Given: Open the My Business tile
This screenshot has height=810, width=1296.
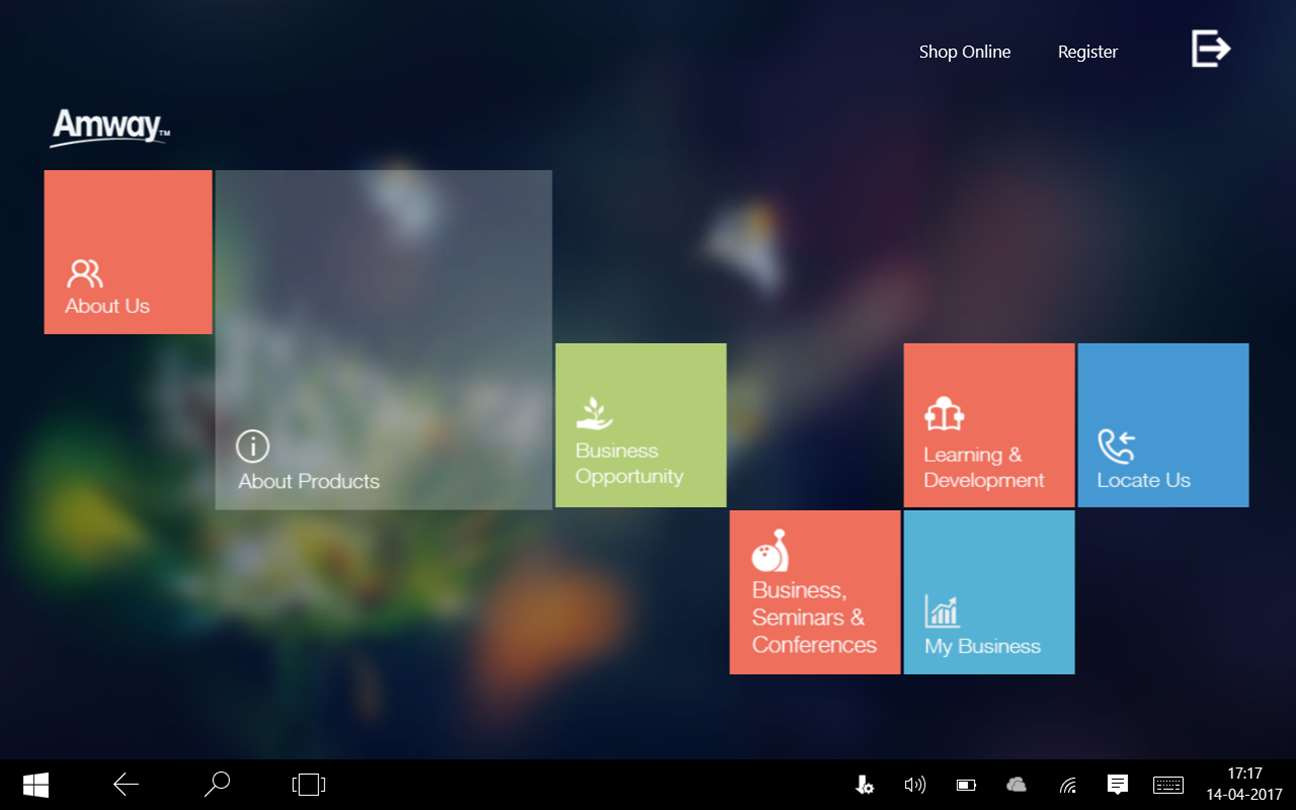Looking at the screenshot, I should click(x=989, y=592).
